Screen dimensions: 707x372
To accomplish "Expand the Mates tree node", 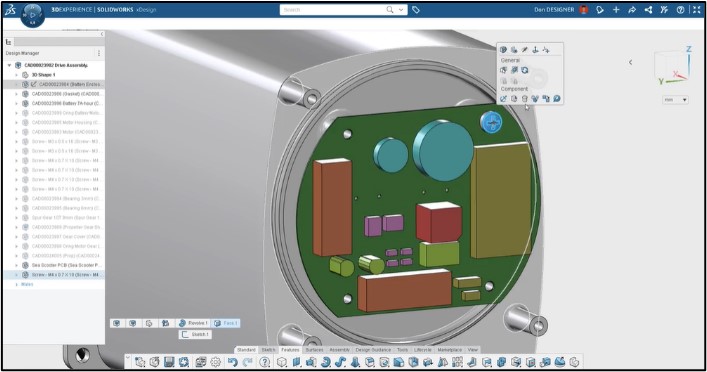I will pos(17,285).
